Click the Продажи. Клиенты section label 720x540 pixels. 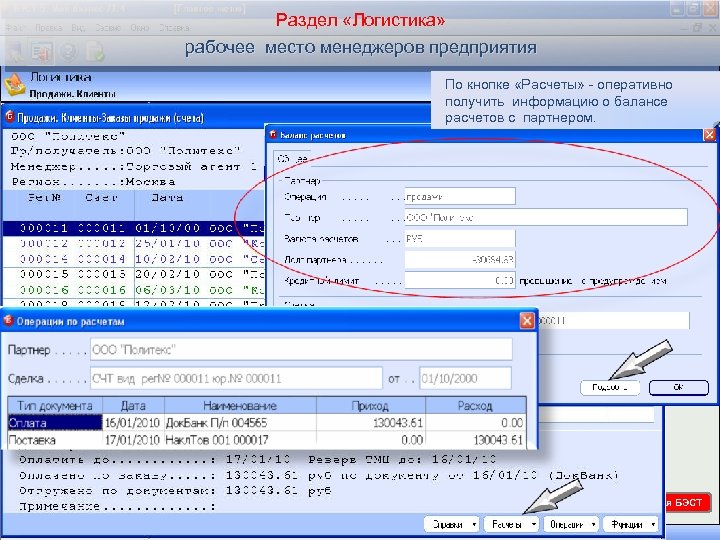pos(73,94)
